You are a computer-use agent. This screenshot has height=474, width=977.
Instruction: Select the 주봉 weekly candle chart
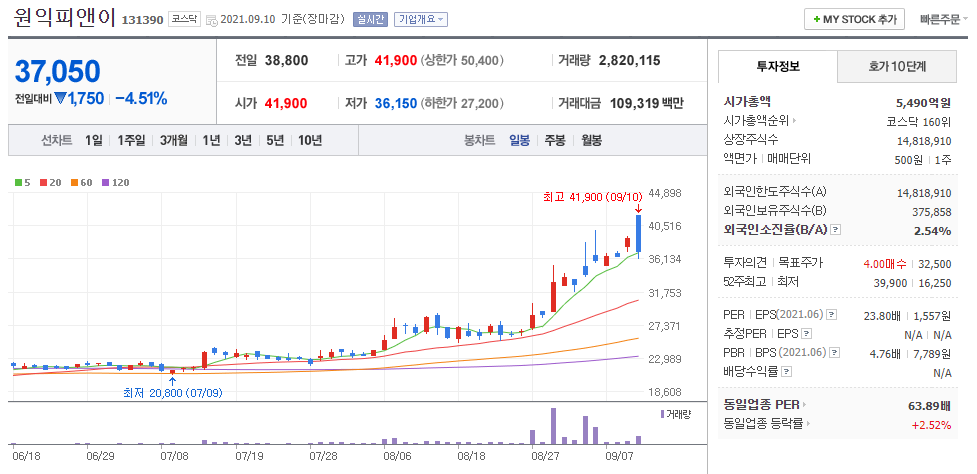point(555,140)
